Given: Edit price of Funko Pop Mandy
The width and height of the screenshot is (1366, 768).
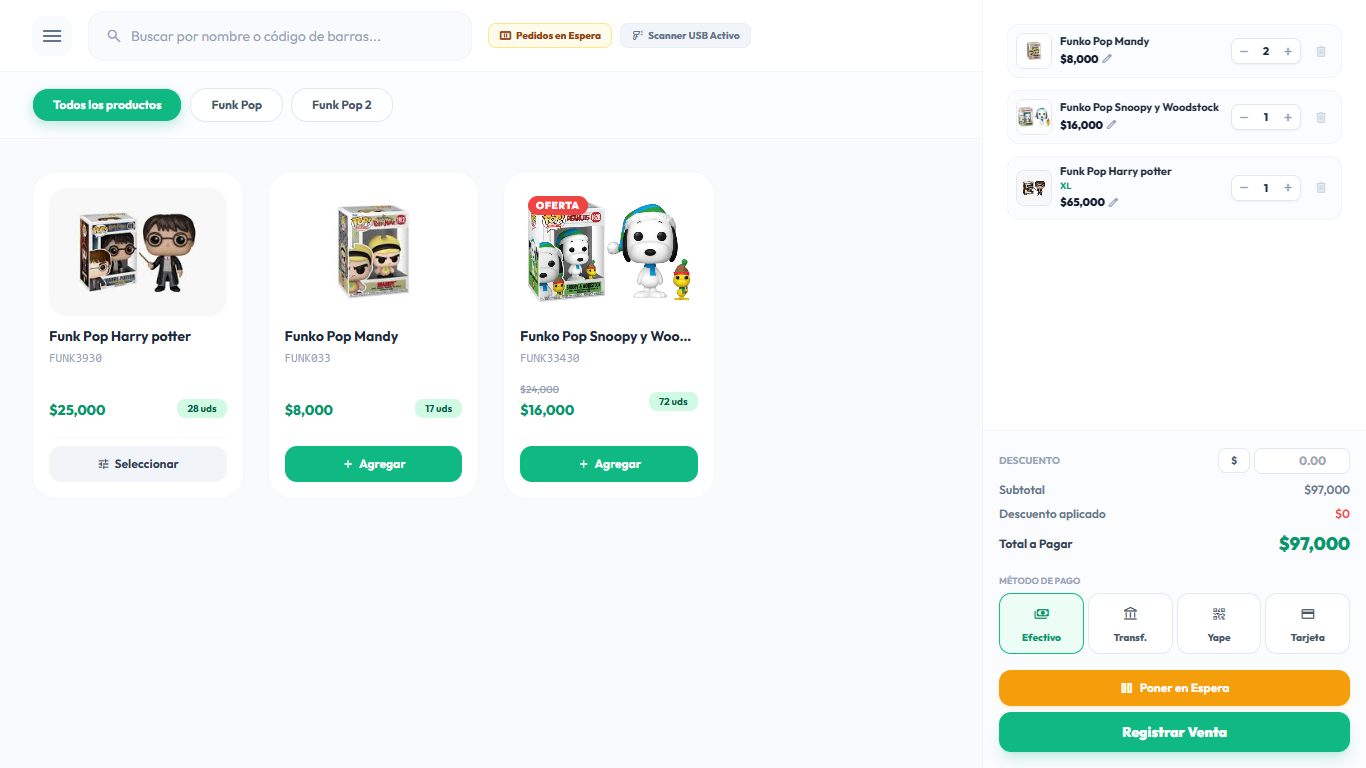Looking at the screenshot, I should [1107, 59].
